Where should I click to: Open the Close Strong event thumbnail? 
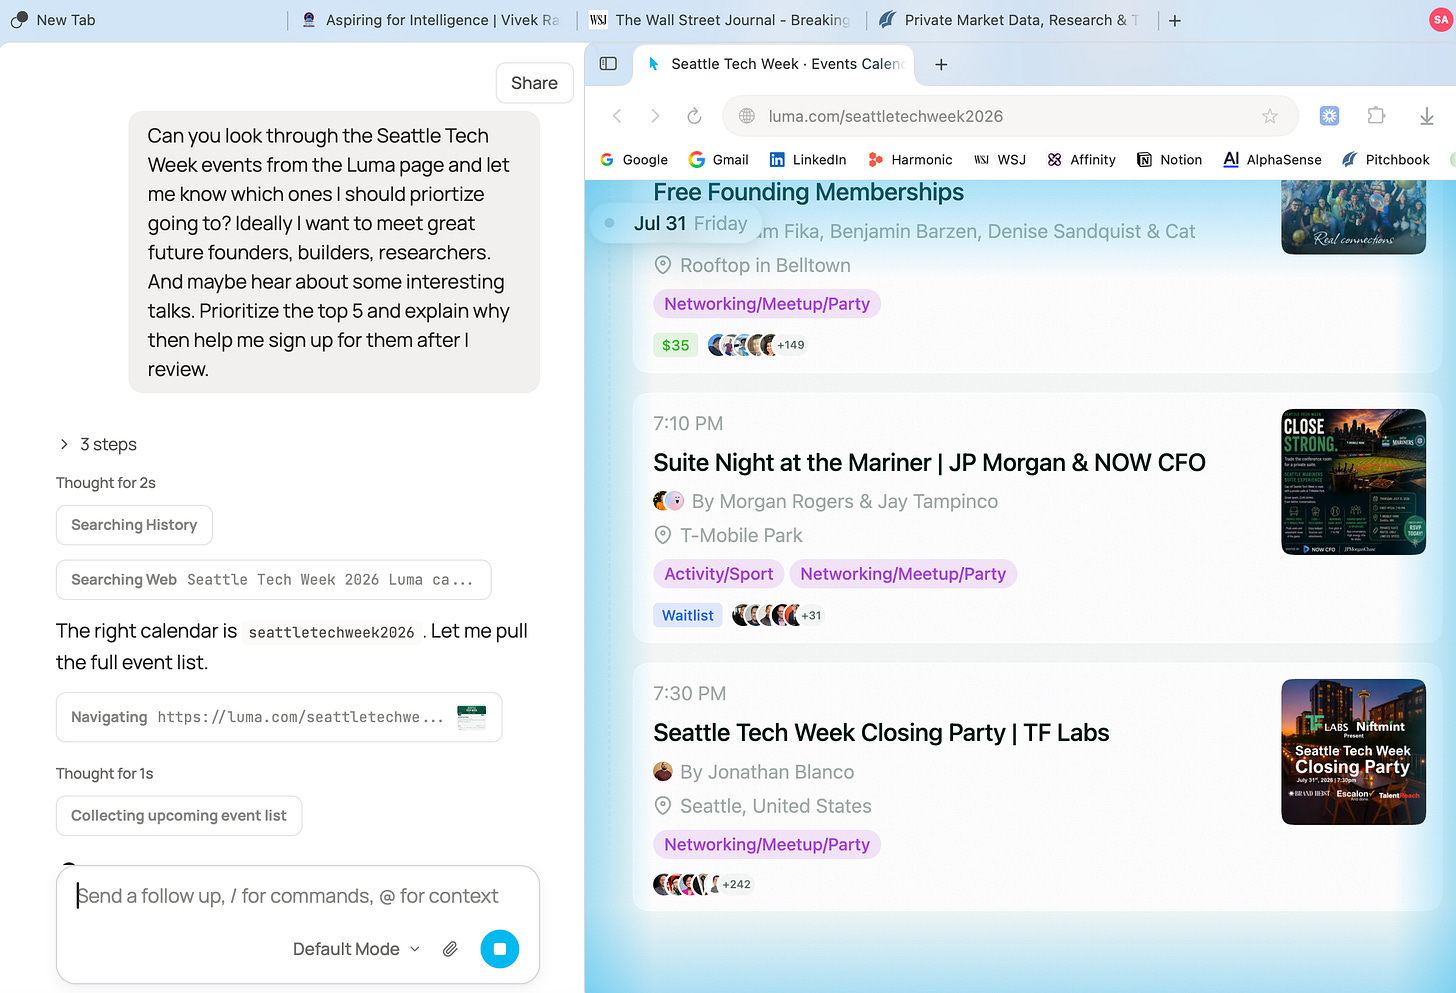(x=1354, y=482)
